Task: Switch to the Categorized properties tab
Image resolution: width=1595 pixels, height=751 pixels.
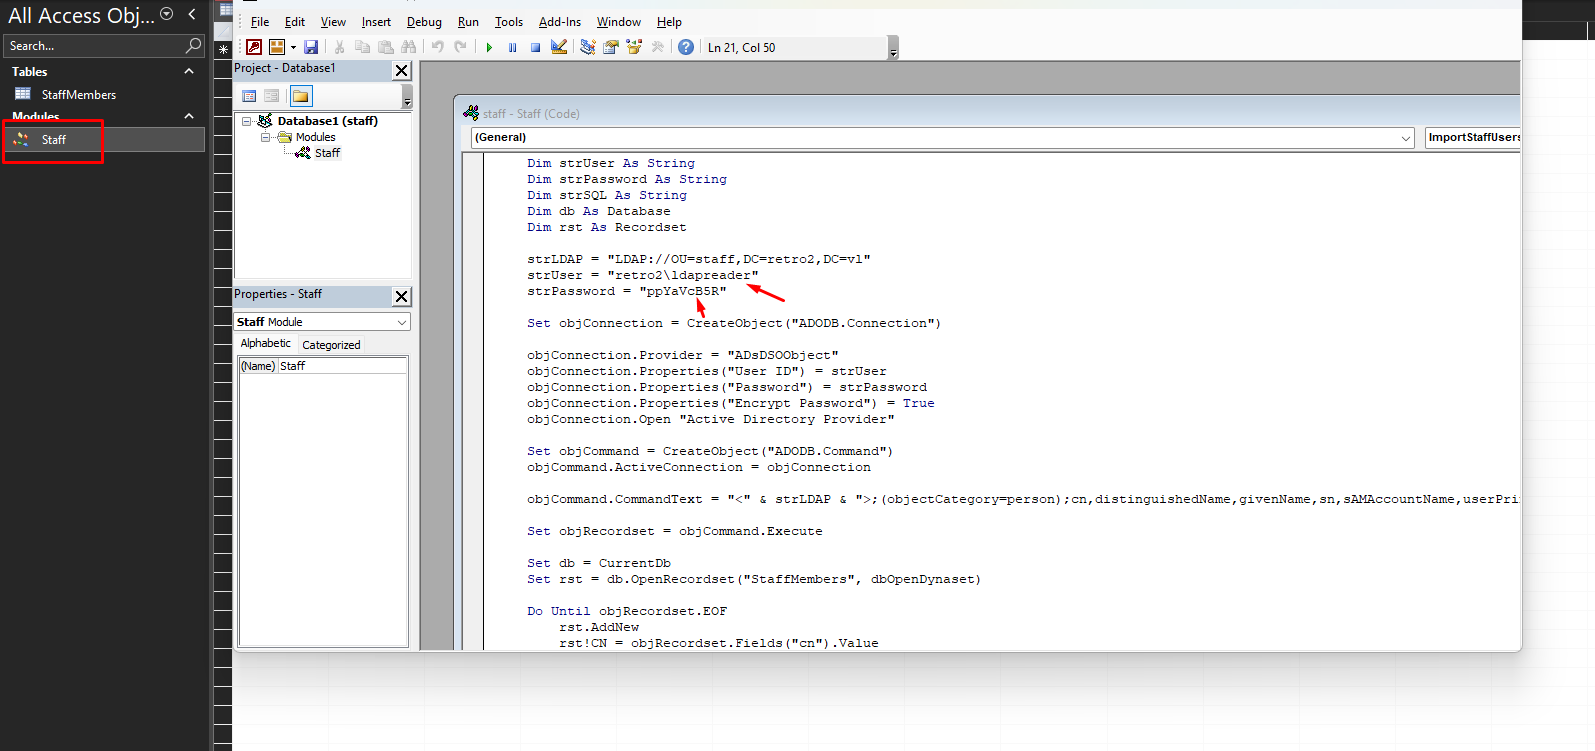Action: tap(331, 345)
